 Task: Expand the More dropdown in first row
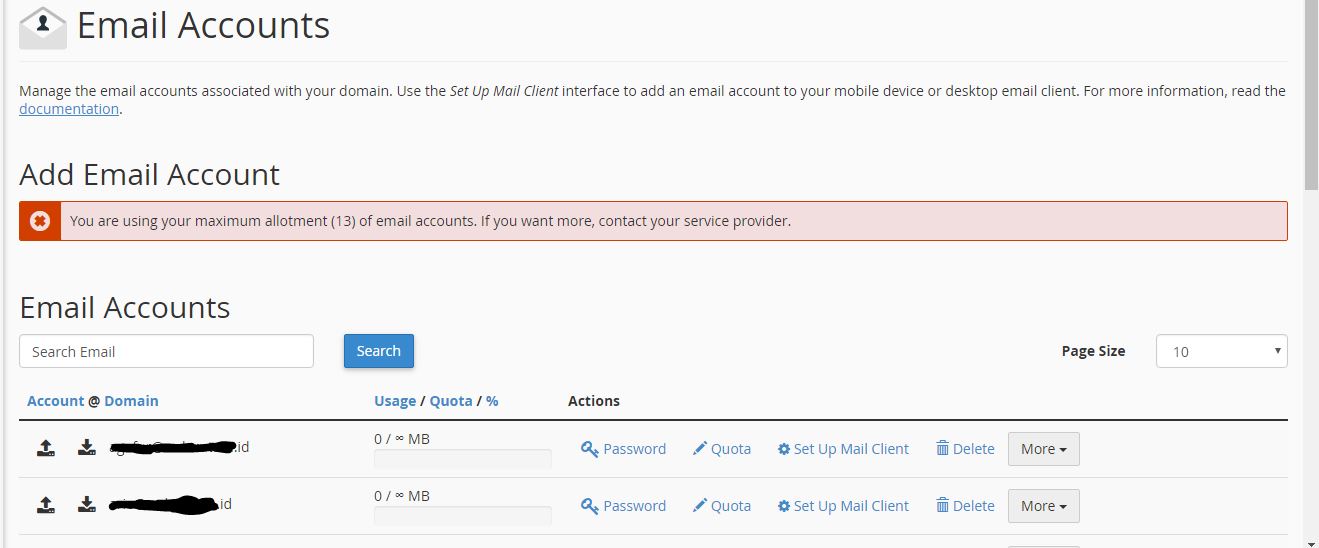click(x=1043, y=449)
